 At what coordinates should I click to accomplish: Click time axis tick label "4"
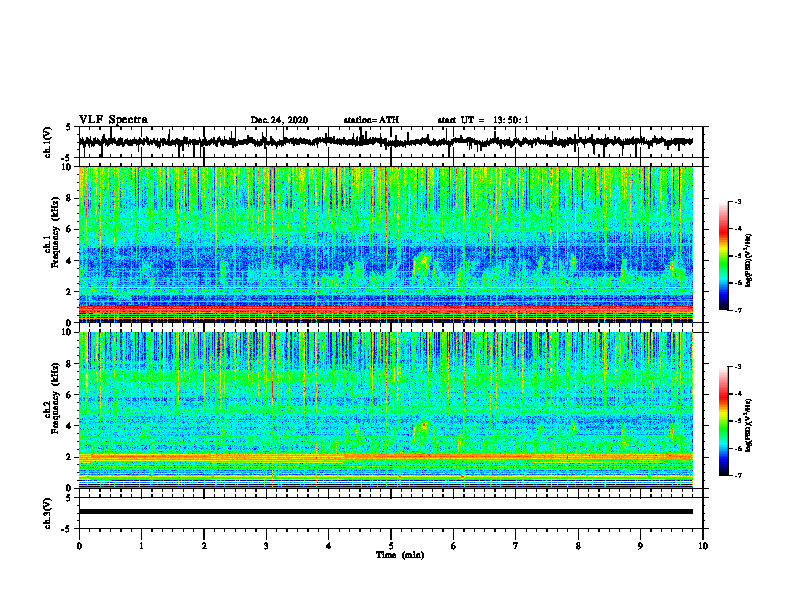coord(328,546)
